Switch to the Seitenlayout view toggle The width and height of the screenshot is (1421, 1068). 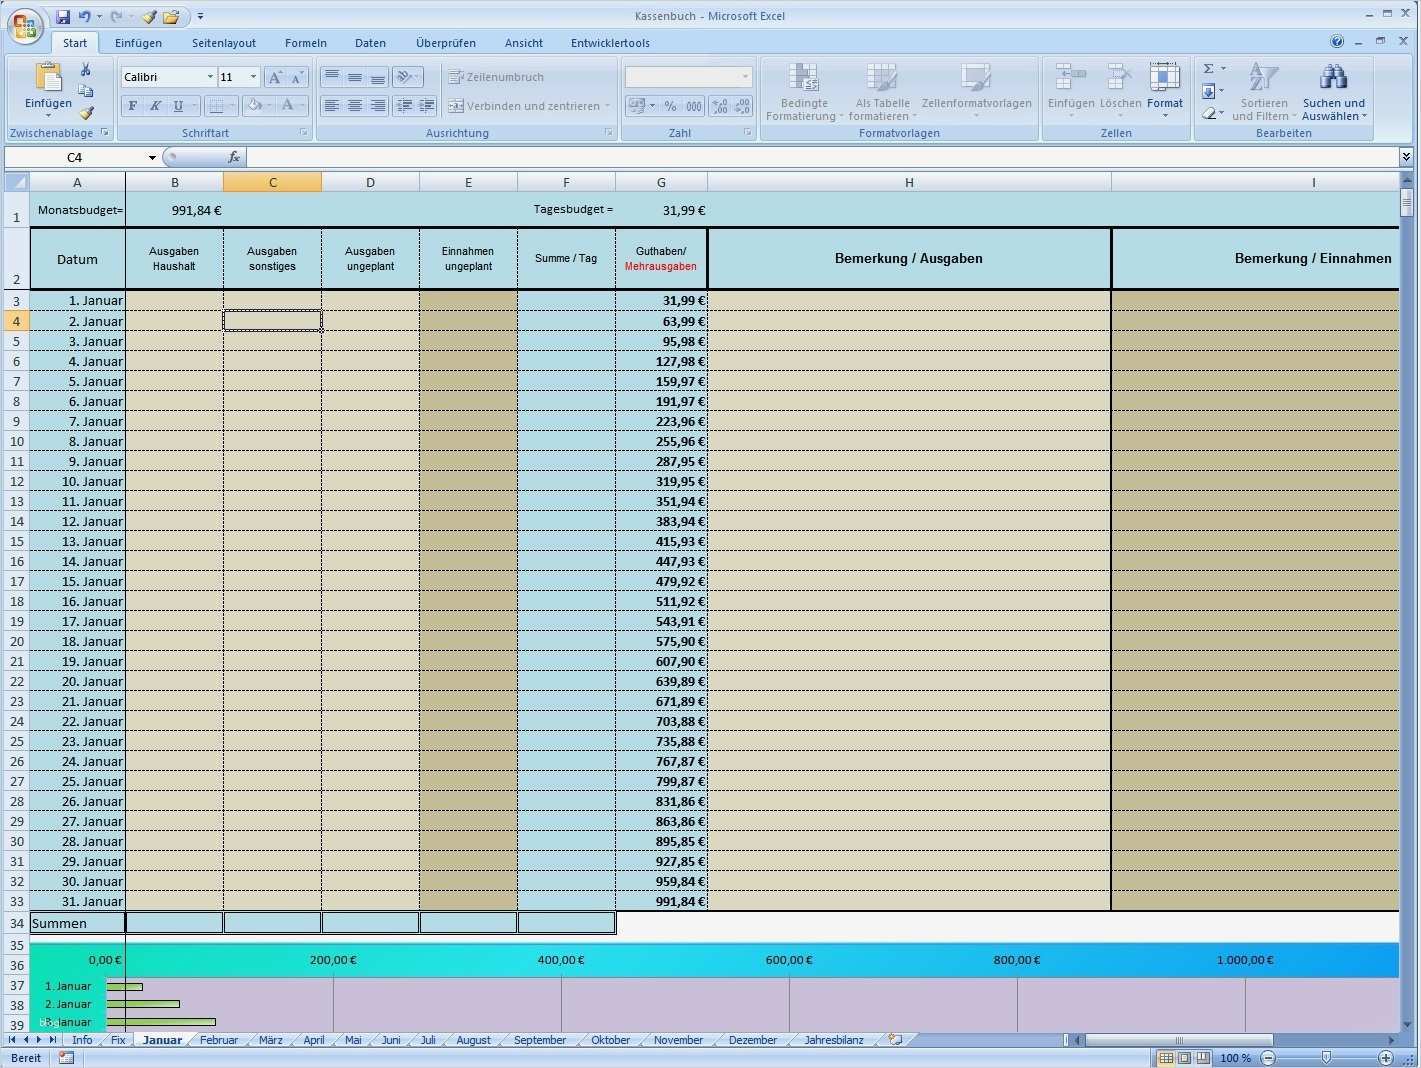(x=1184, y=1058)
